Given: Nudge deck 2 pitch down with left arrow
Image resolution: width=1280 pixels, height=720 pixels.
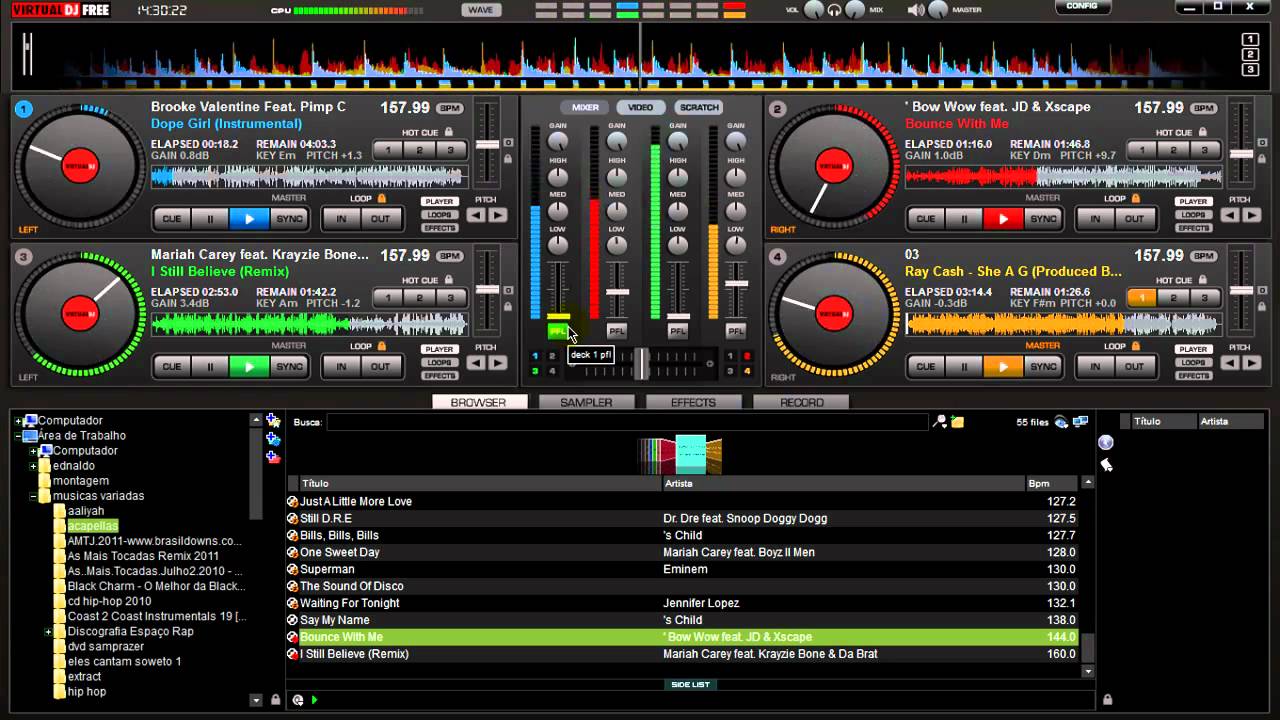Looking at the screenshot, I should pos(1231,215).
